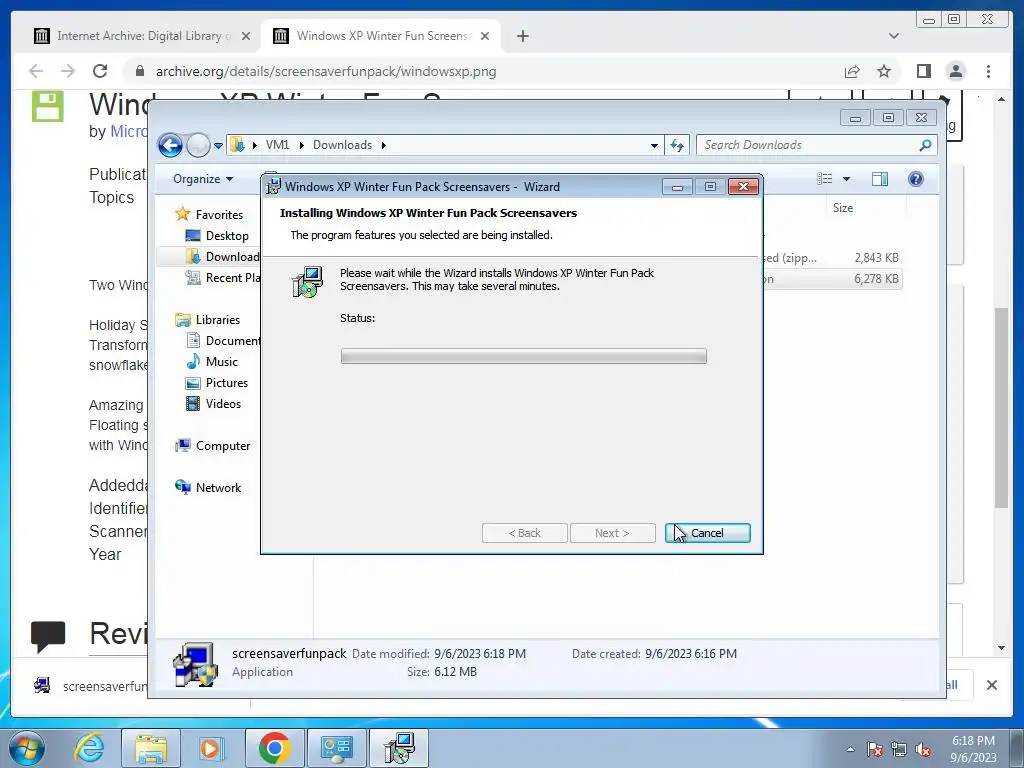
Task: Expand arrow after Downloads in breadcrumb
Action: (x=383, y=145)
